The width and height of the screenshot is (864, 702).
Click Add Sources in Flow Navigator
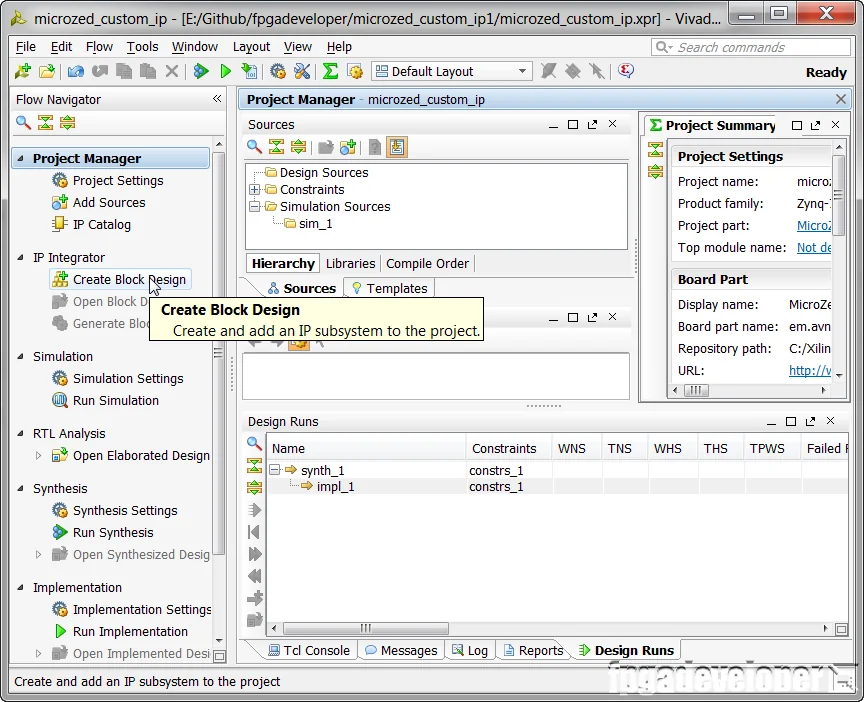[98, 203]
